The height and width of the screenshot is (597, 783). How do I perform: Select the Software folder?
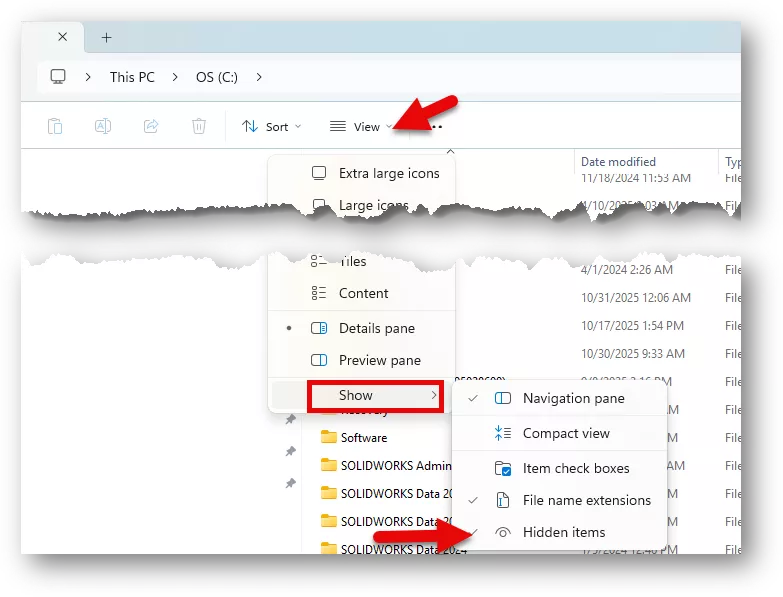click(x=364, y=438)
